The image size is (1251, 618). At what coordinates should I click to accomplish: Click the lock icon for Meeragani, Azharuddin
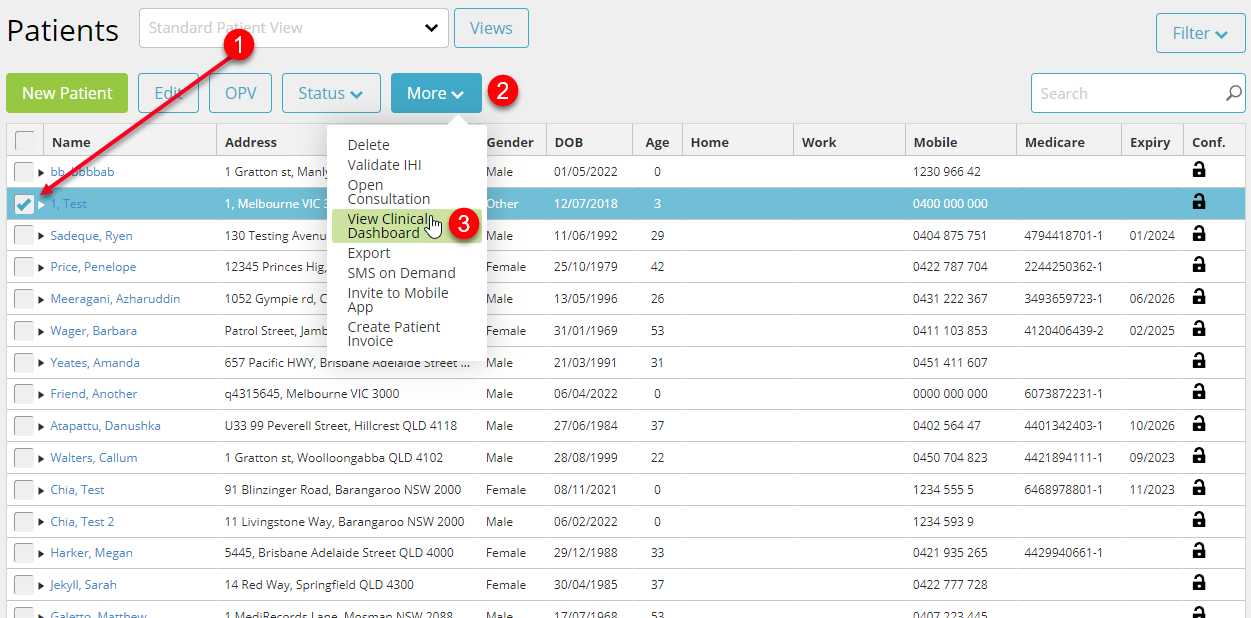(x=1199, y=297)
